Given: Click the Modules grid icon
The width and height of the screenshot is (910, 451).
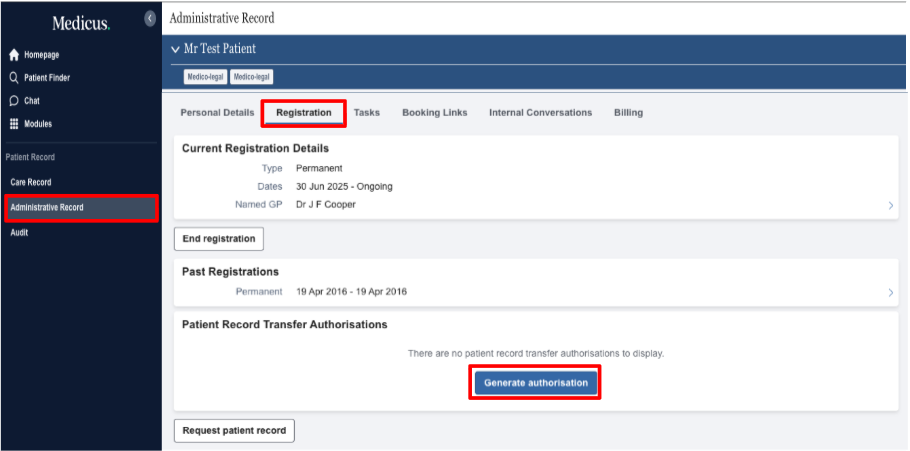Looking at the screenshot, I should pyautogui.click(x=13, y=124).
